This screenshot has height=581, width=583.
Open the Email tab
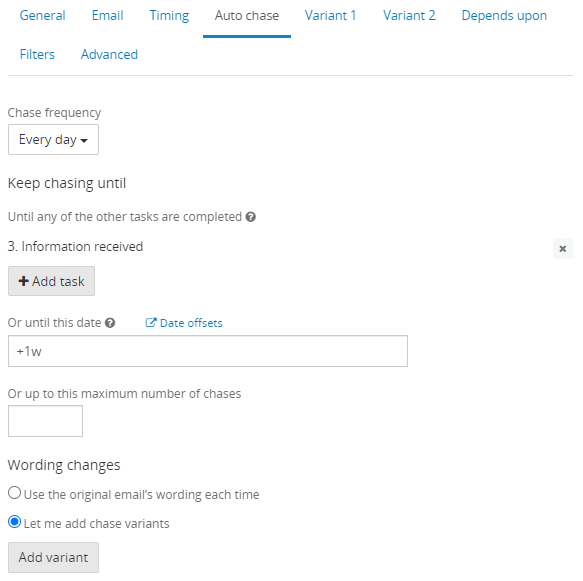click(107, 16)
